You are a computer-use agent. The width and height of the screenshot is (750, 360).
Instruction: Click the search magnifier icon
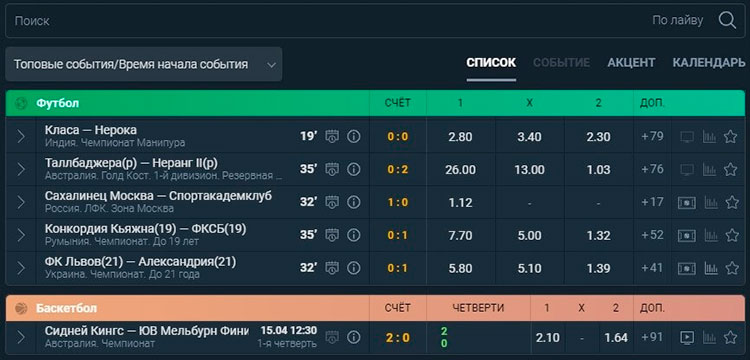[727, 21]
